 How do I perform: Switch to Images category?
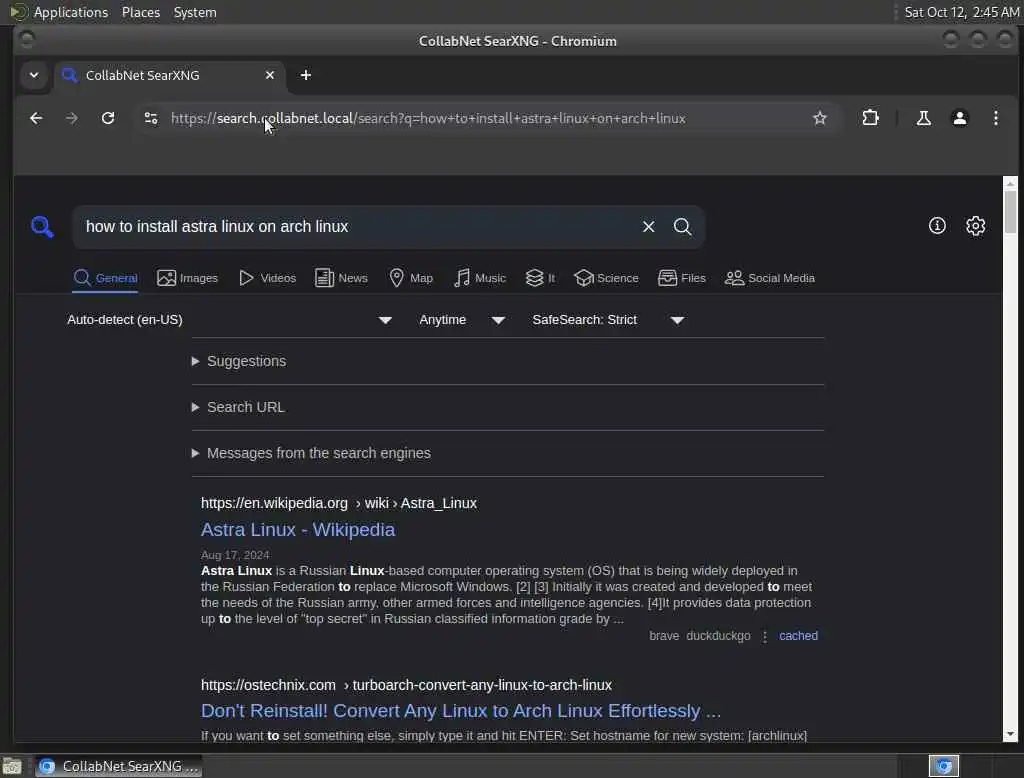coord(187,278)
